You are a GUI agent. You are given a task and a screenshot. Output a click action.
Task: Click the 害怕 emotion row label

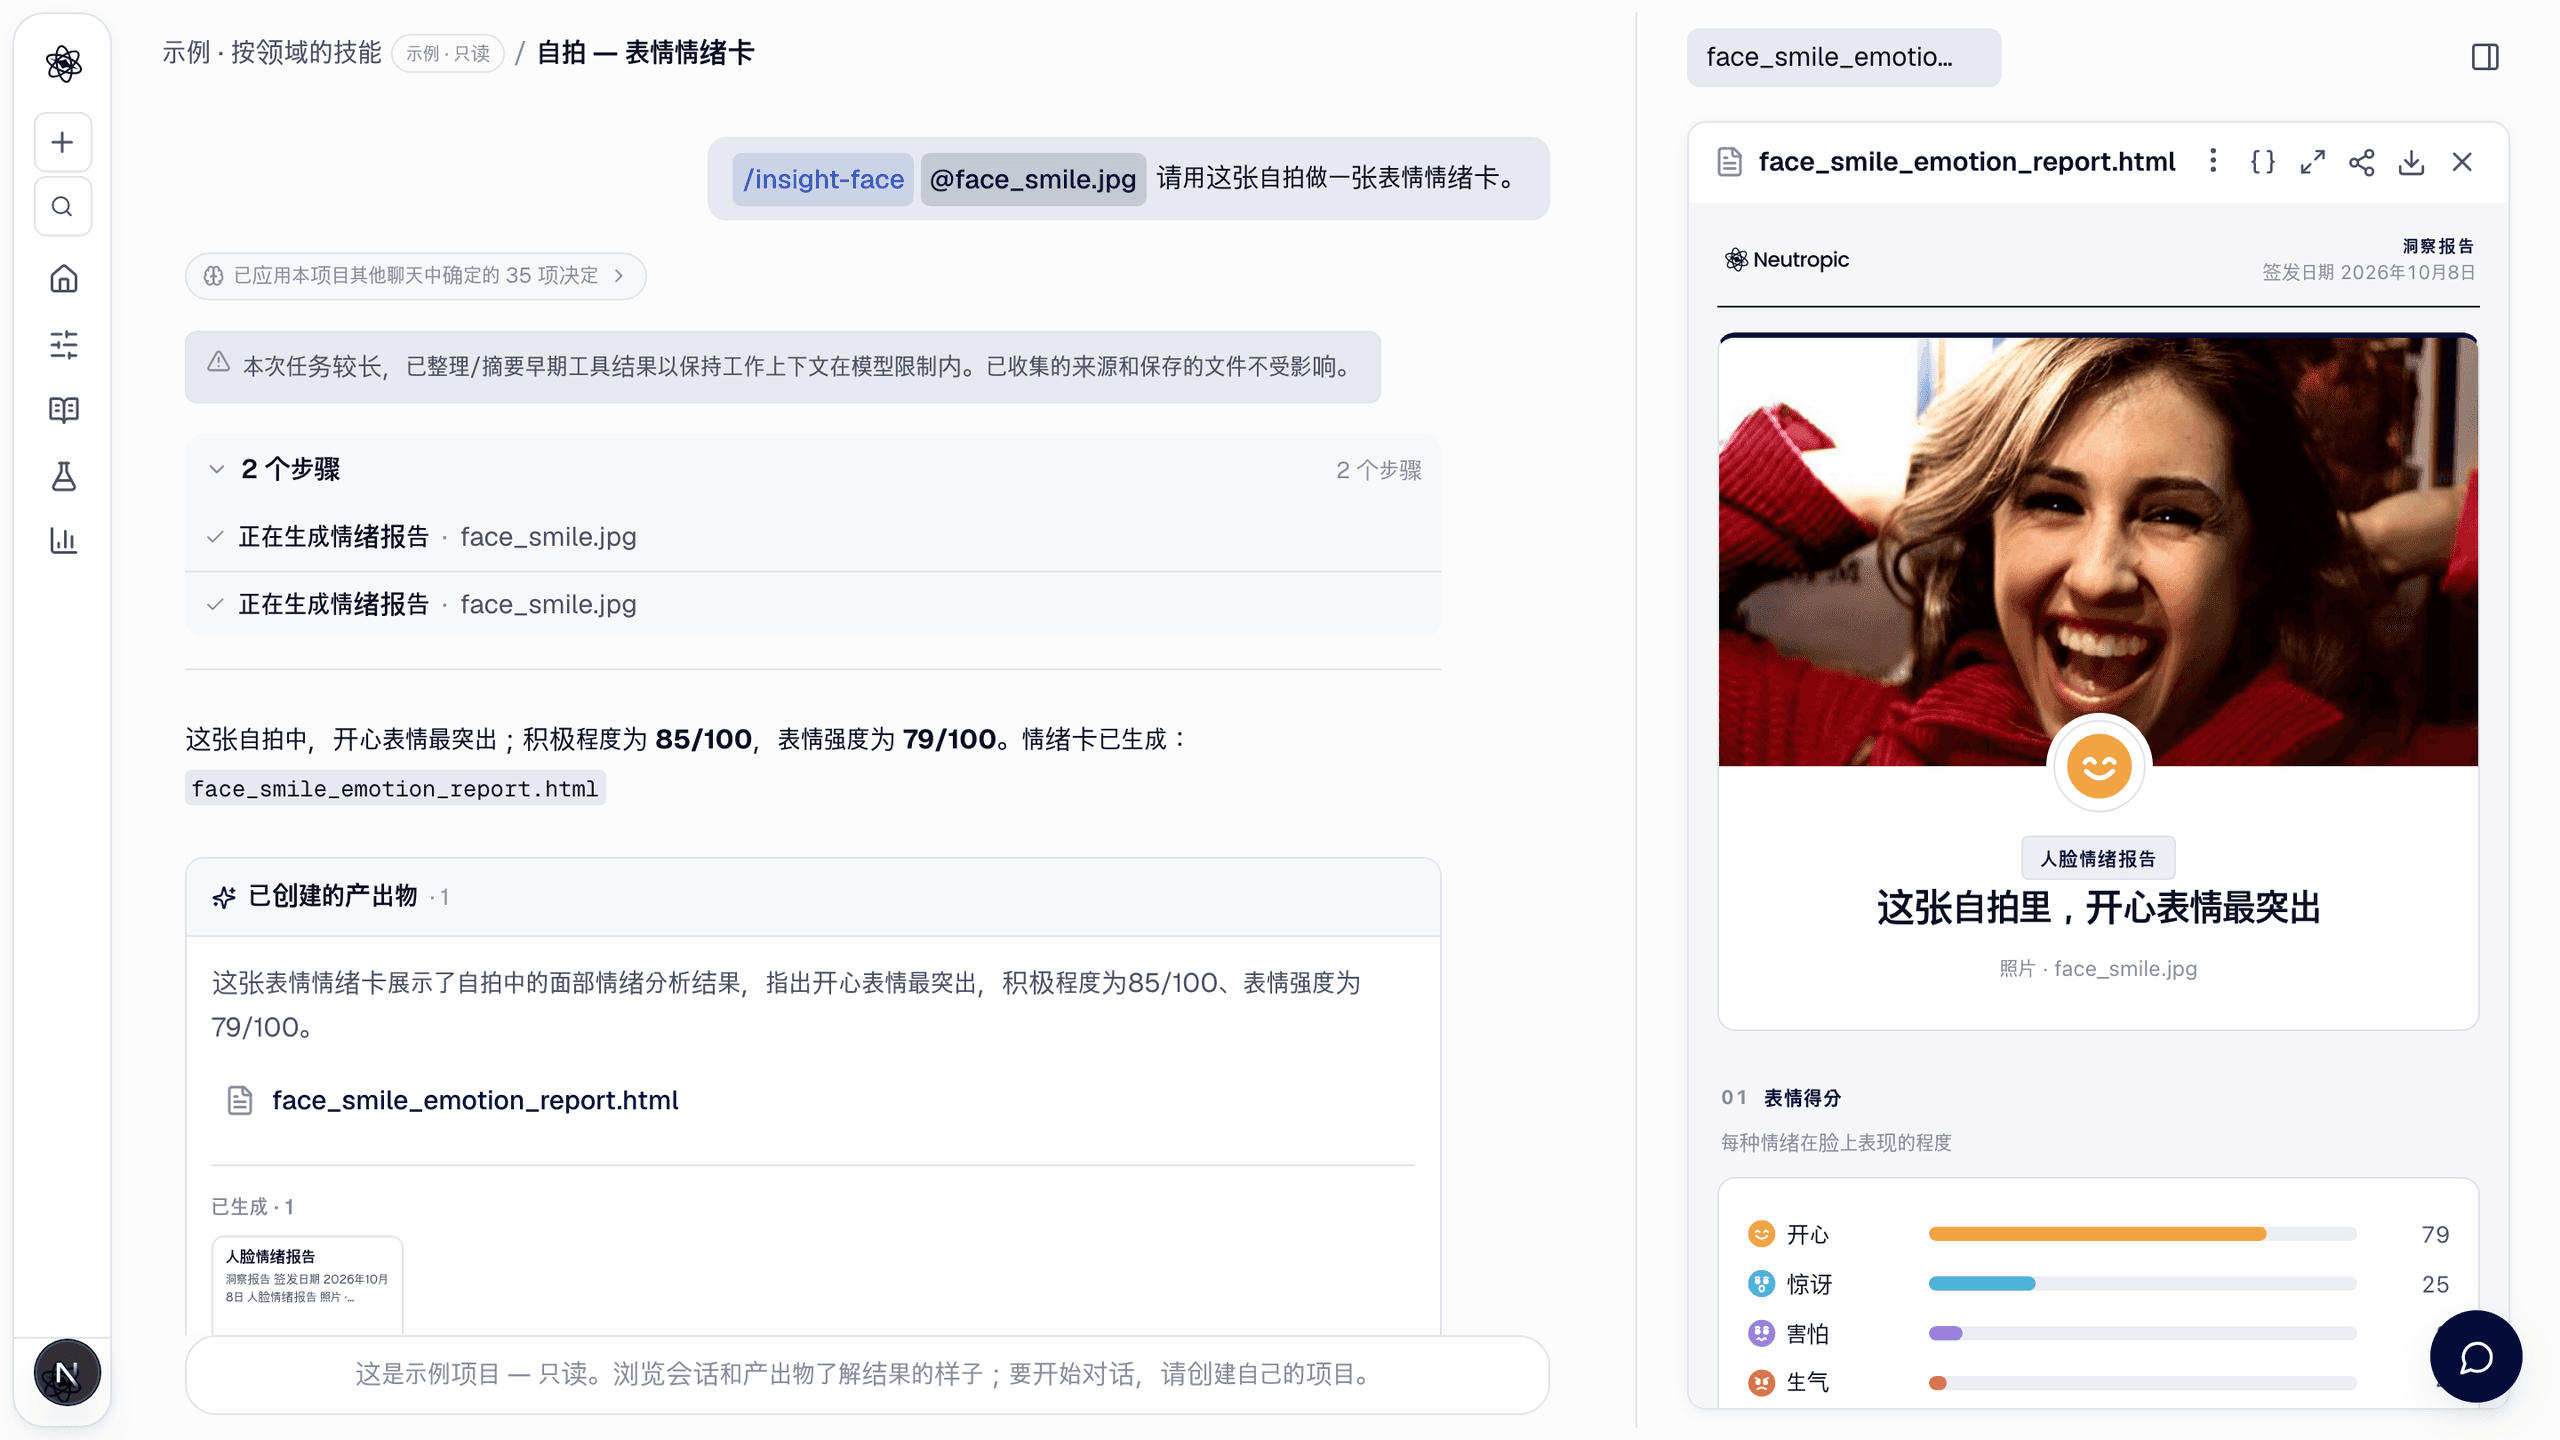1807,1333
